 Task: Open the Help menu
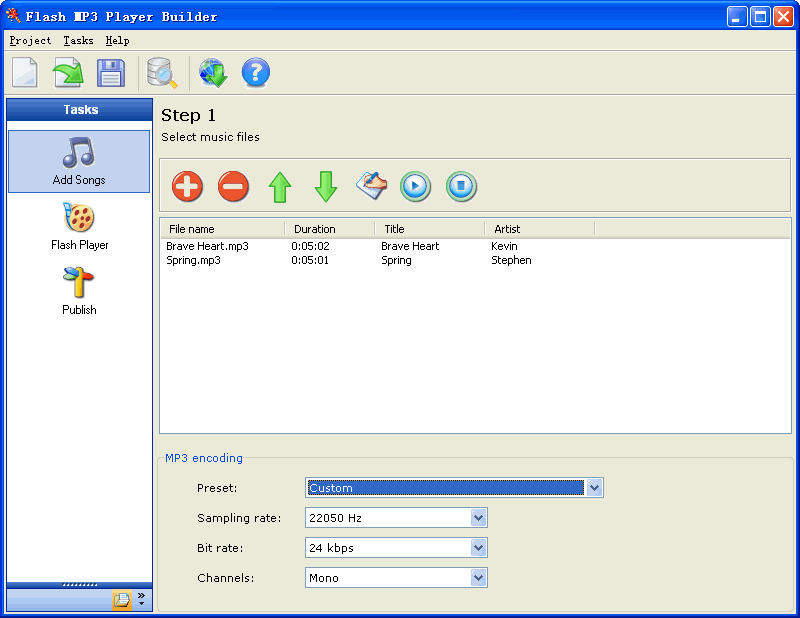pyautogui.click(x=117, y=40)
